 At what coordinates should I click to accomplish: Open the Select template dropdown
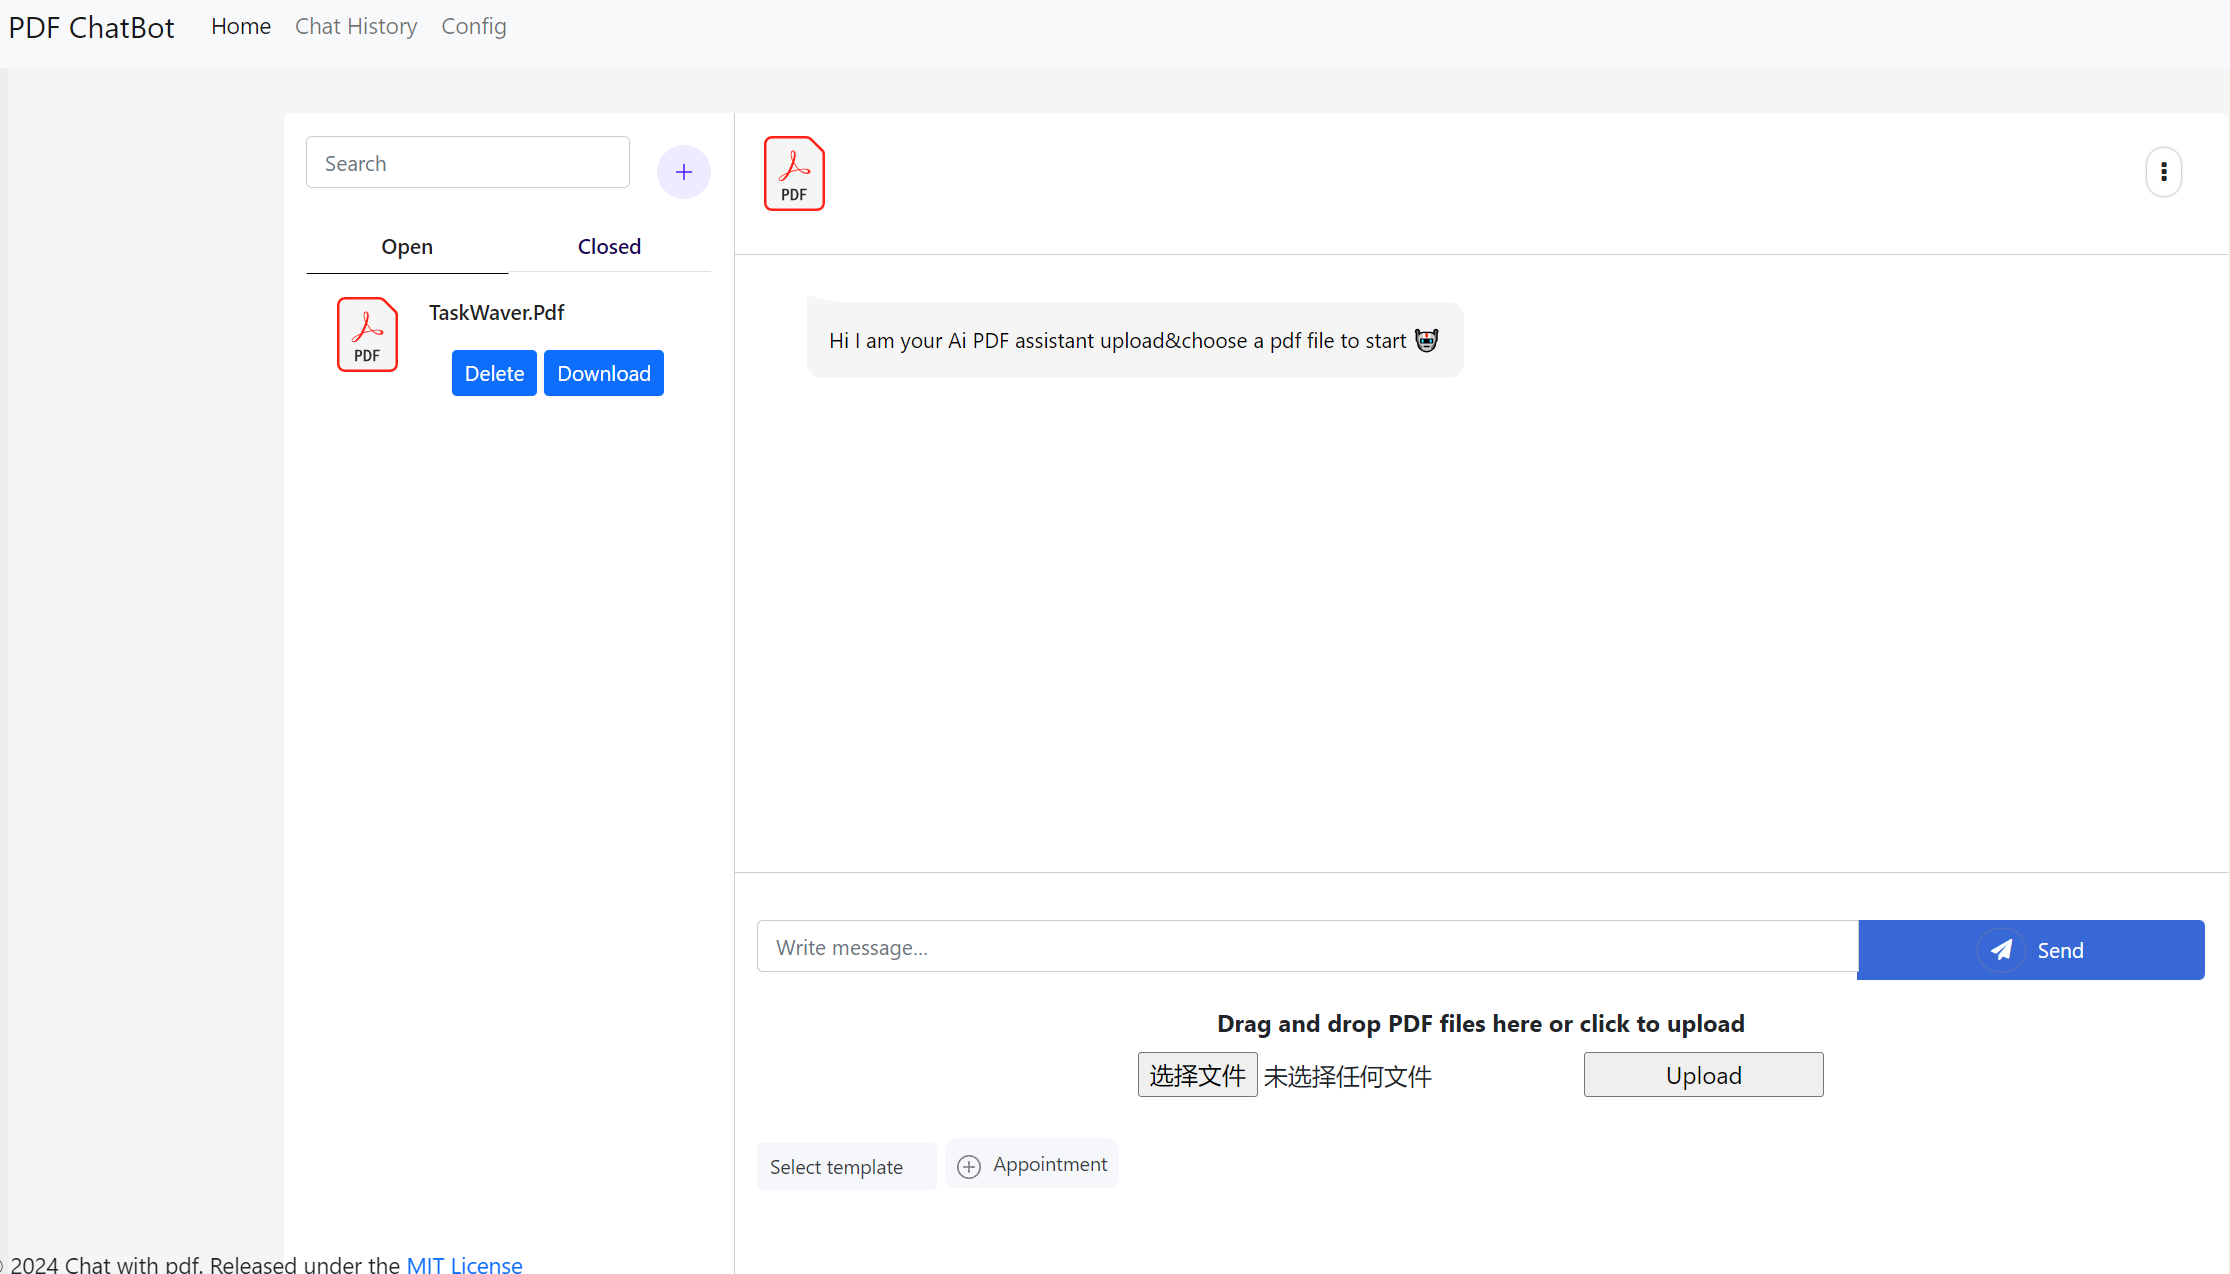845,1166
